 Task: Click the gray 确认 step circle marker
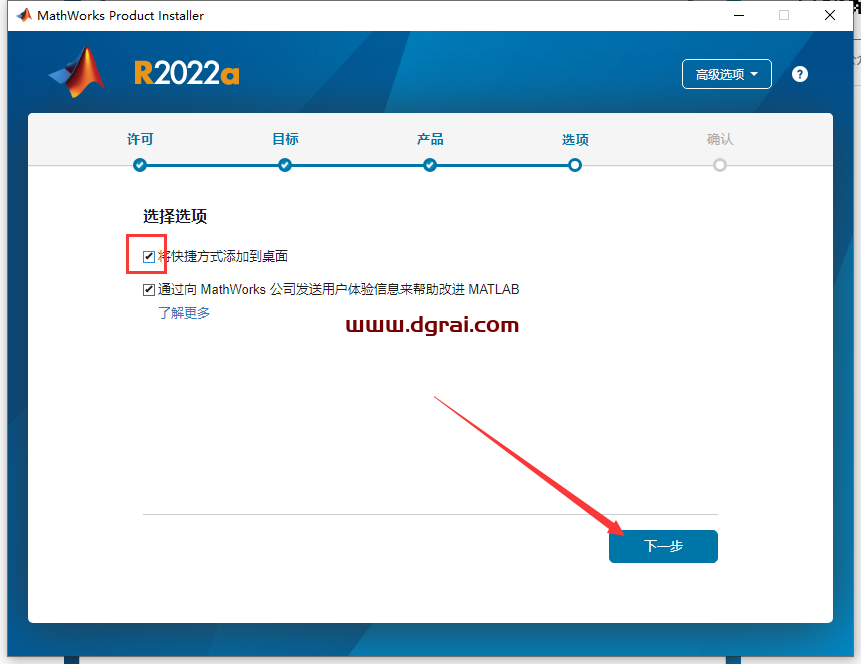pos(720,165)
